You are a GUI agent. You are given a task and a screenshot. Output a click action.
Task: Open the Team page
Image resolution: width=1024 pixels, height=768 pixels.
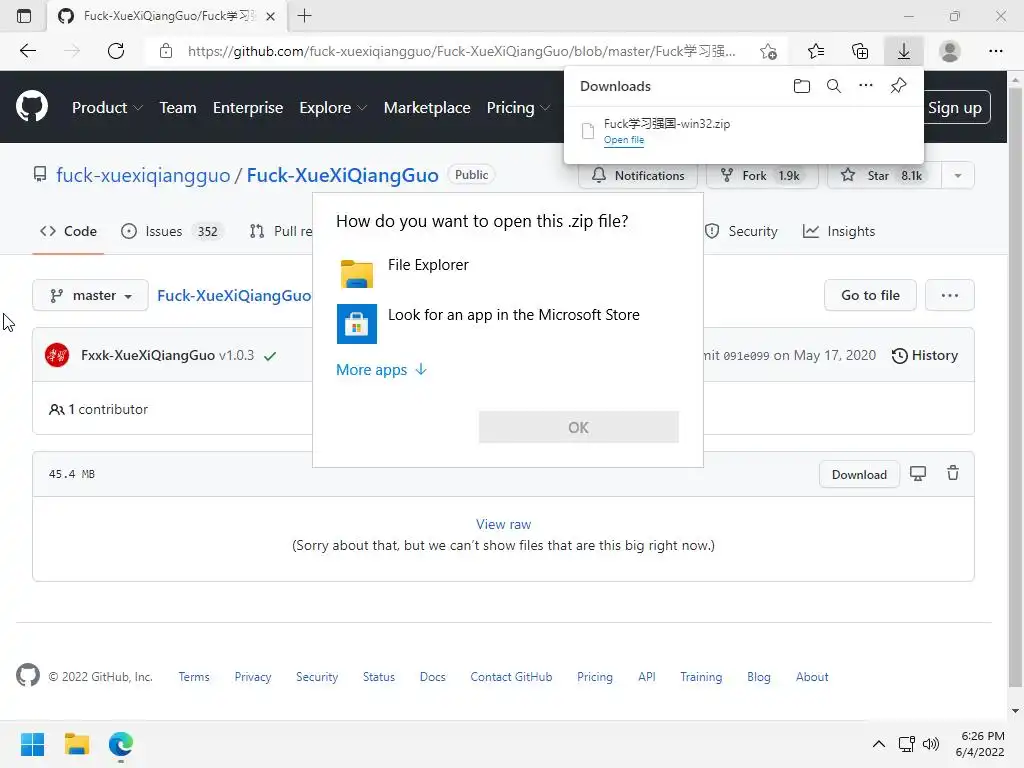pos(178,108)
